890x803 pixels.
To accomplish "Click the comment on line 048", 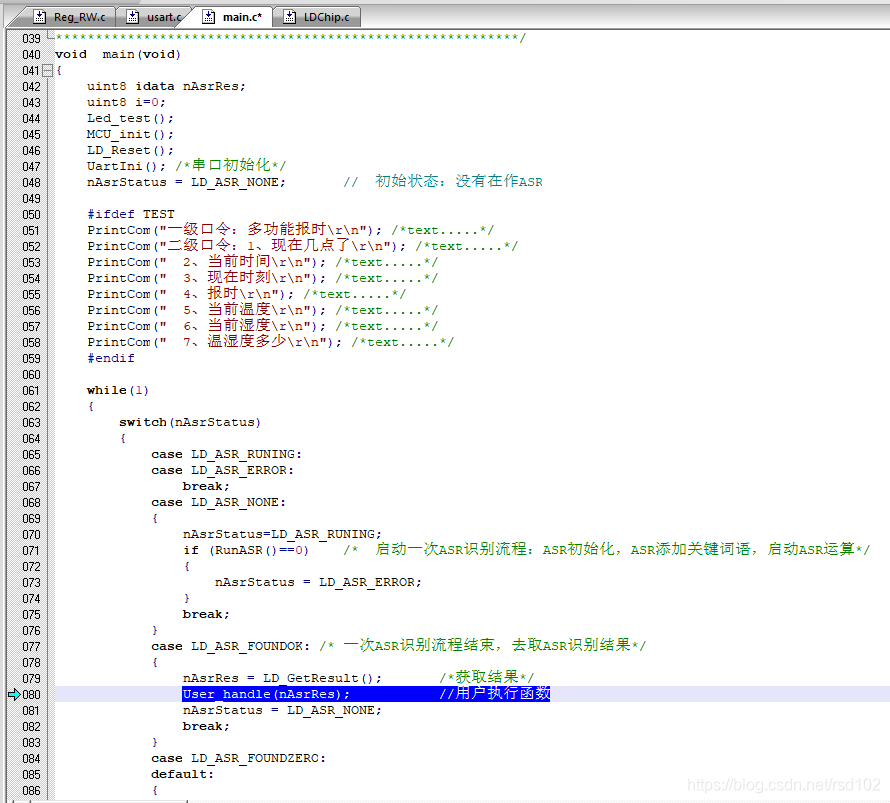I will [443, 182].
